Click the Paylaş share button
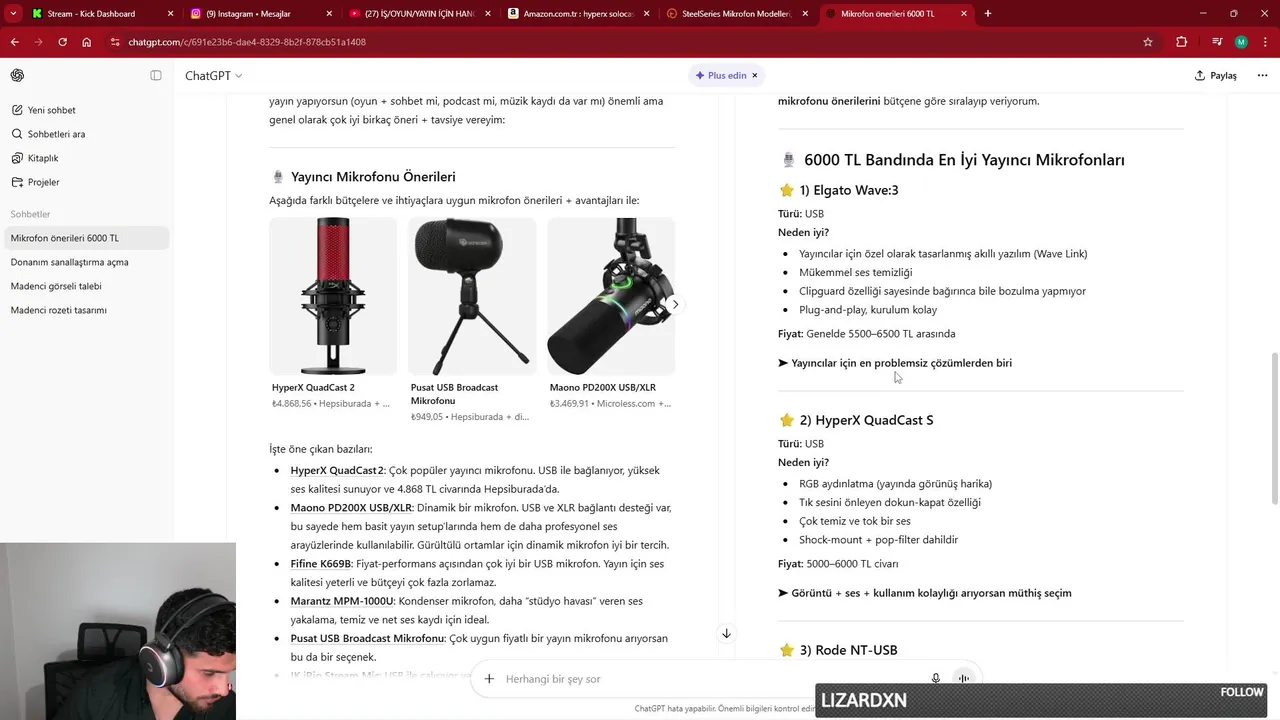Image resolution: width=1280 pixels, height=720 pixels. coord(1216,75)
